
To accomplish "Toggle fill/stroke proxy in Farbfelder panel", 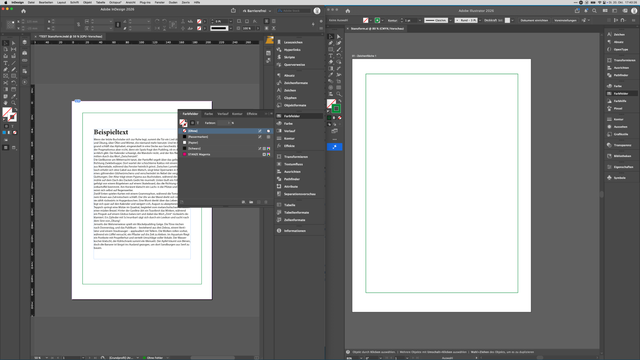I will (183, 123).
